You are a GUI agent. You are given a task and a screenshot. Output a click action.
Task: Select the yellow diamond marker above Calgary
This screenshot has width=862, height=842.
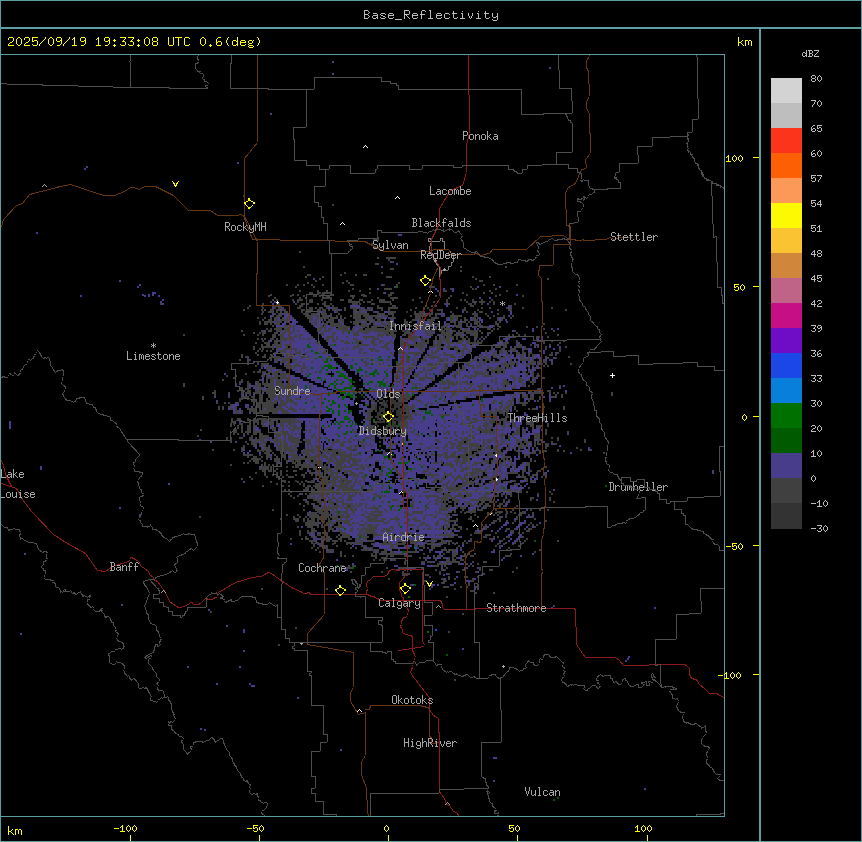(x=405, y=588)
